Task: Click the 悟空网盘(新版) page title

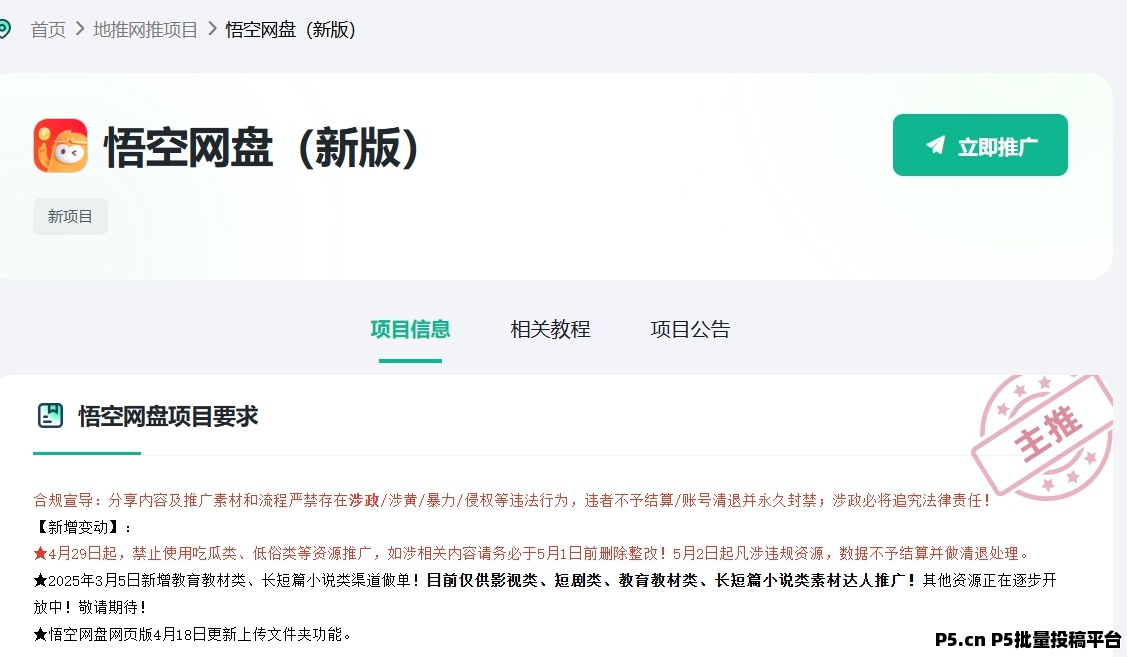Action: 262,147
